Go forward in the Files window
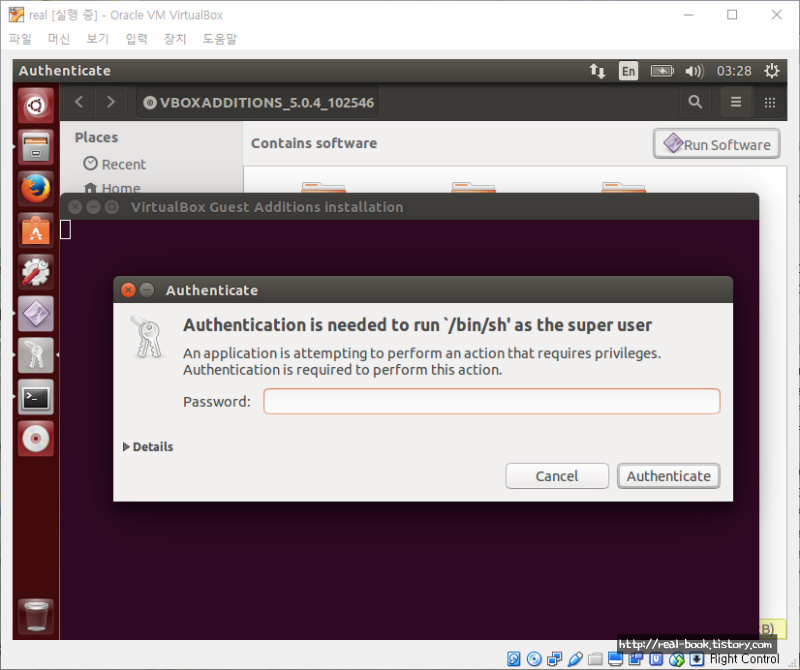 [x=111, y=102]
